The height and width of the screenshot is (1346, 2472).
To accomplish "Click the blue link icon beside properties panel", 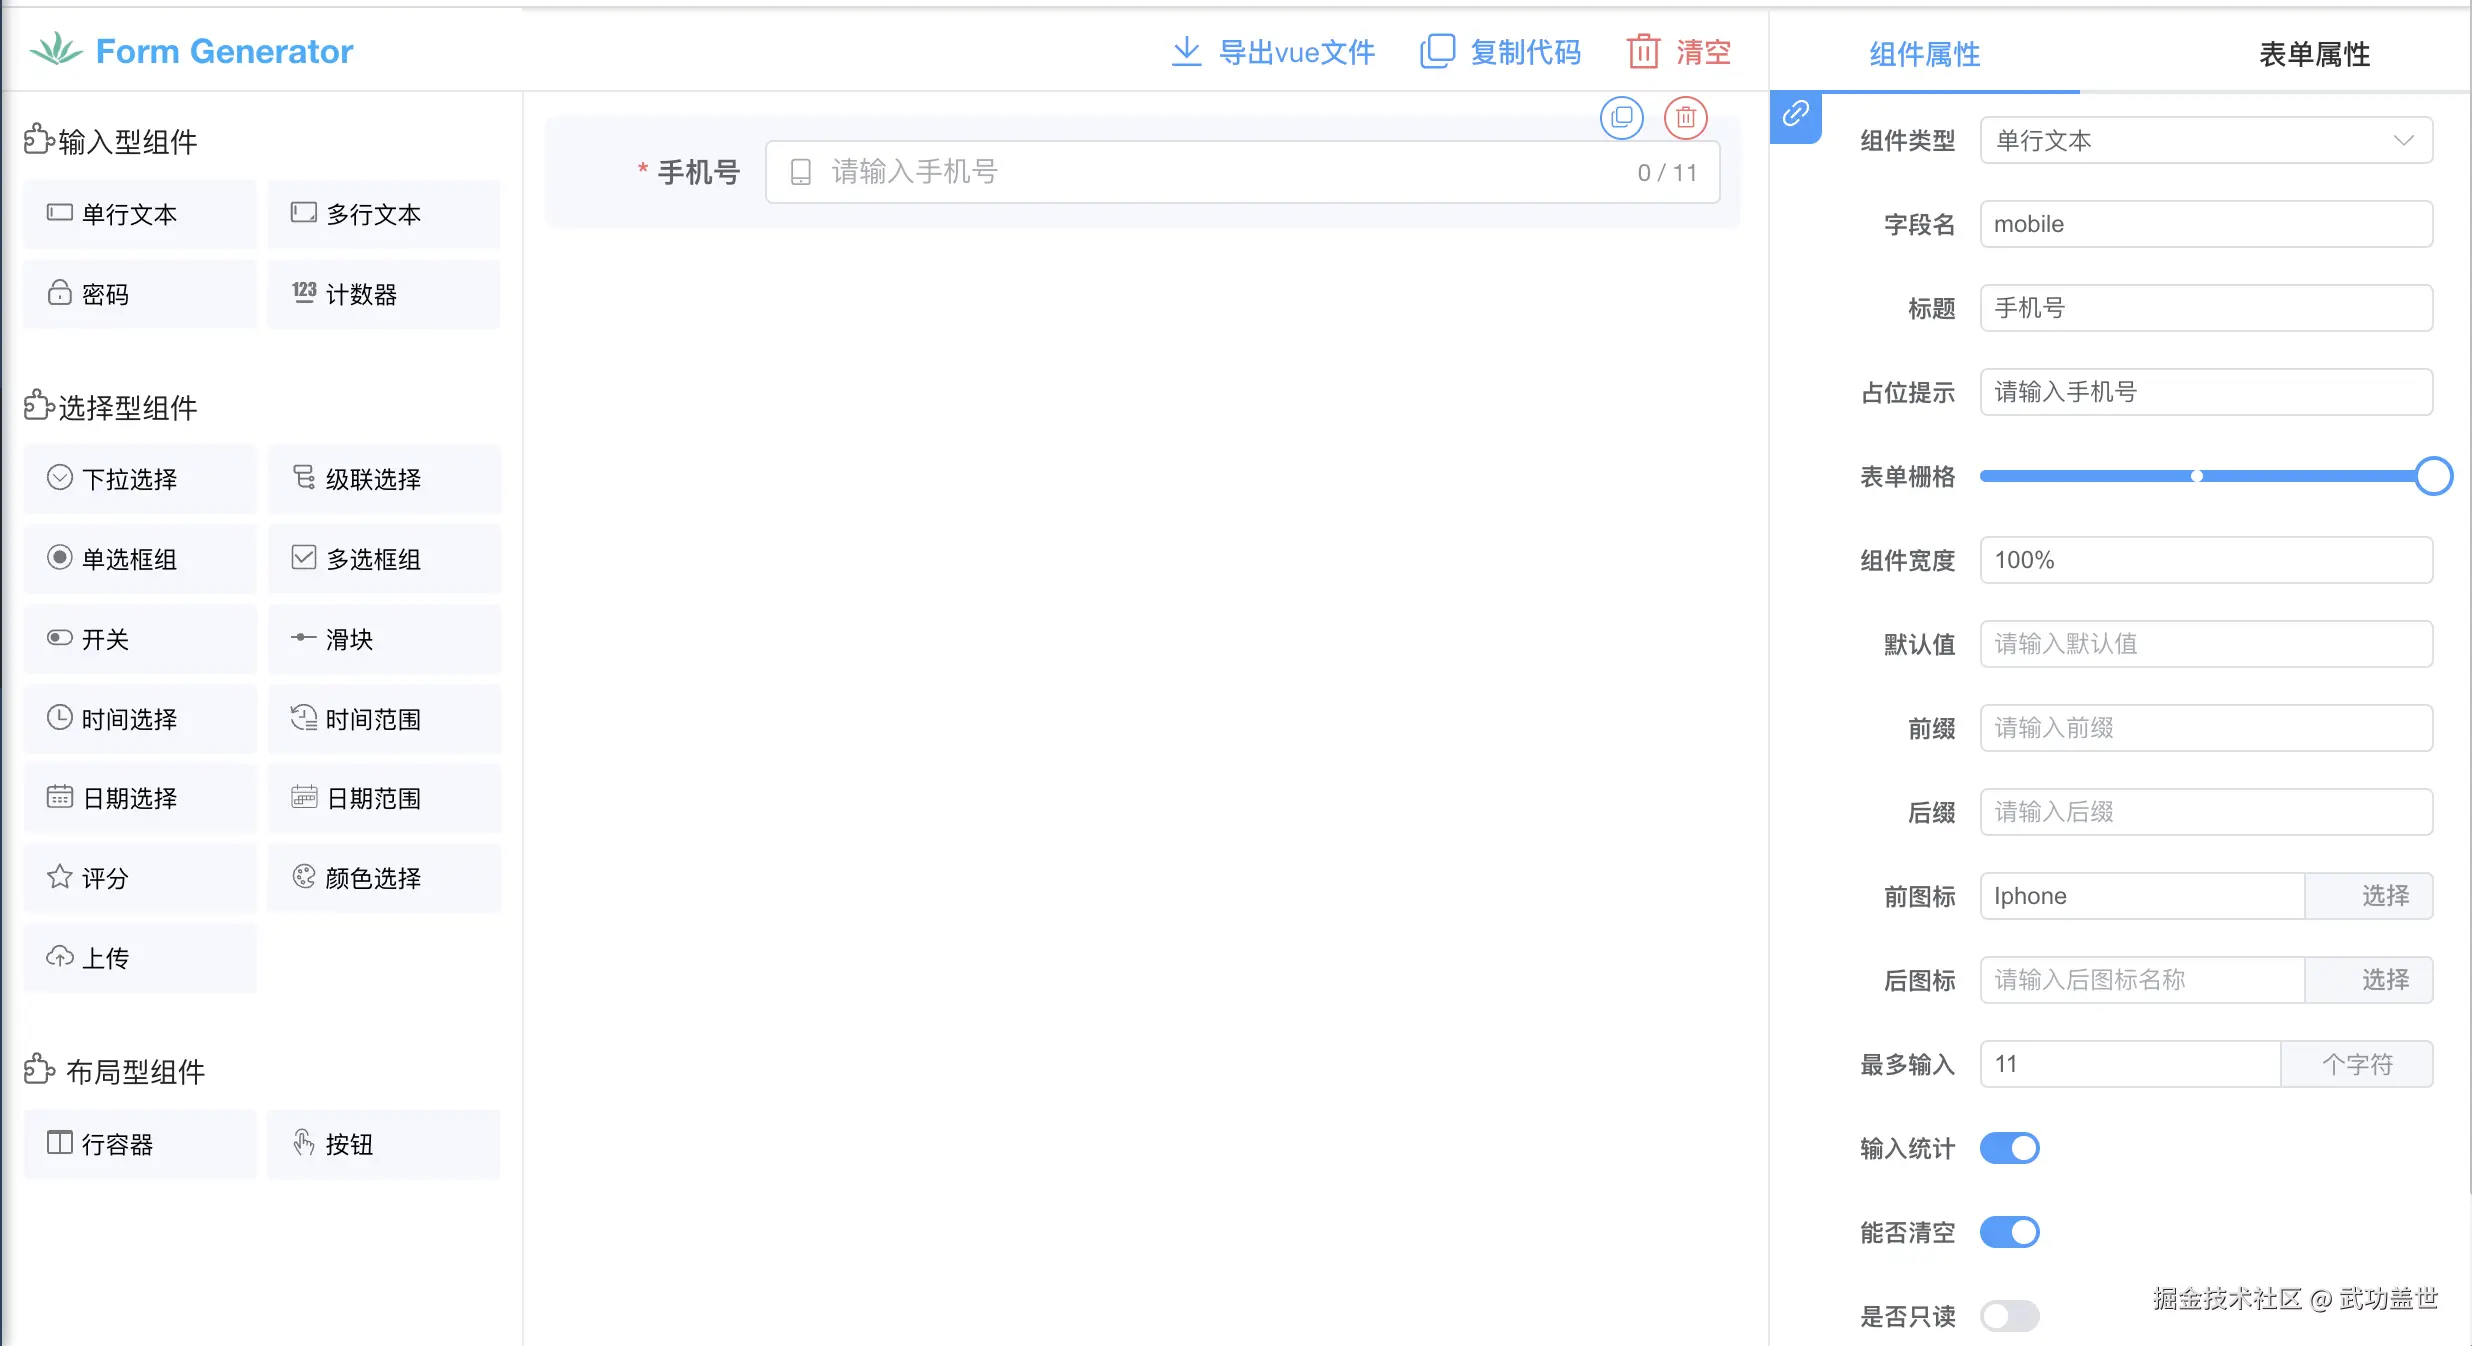I will [1795, 115].
